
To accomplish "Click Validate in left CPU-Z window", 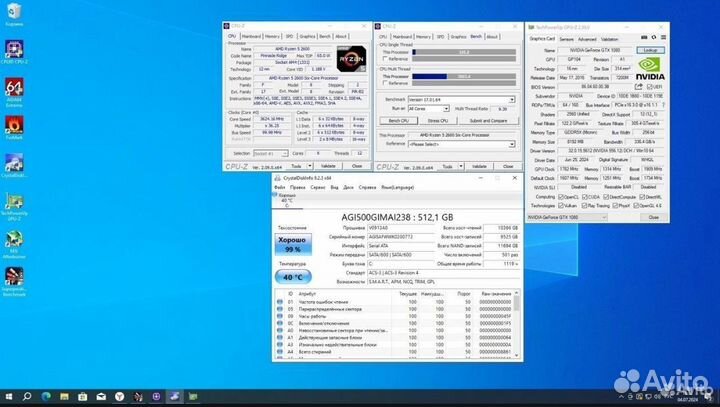I will tap(328, 166).
